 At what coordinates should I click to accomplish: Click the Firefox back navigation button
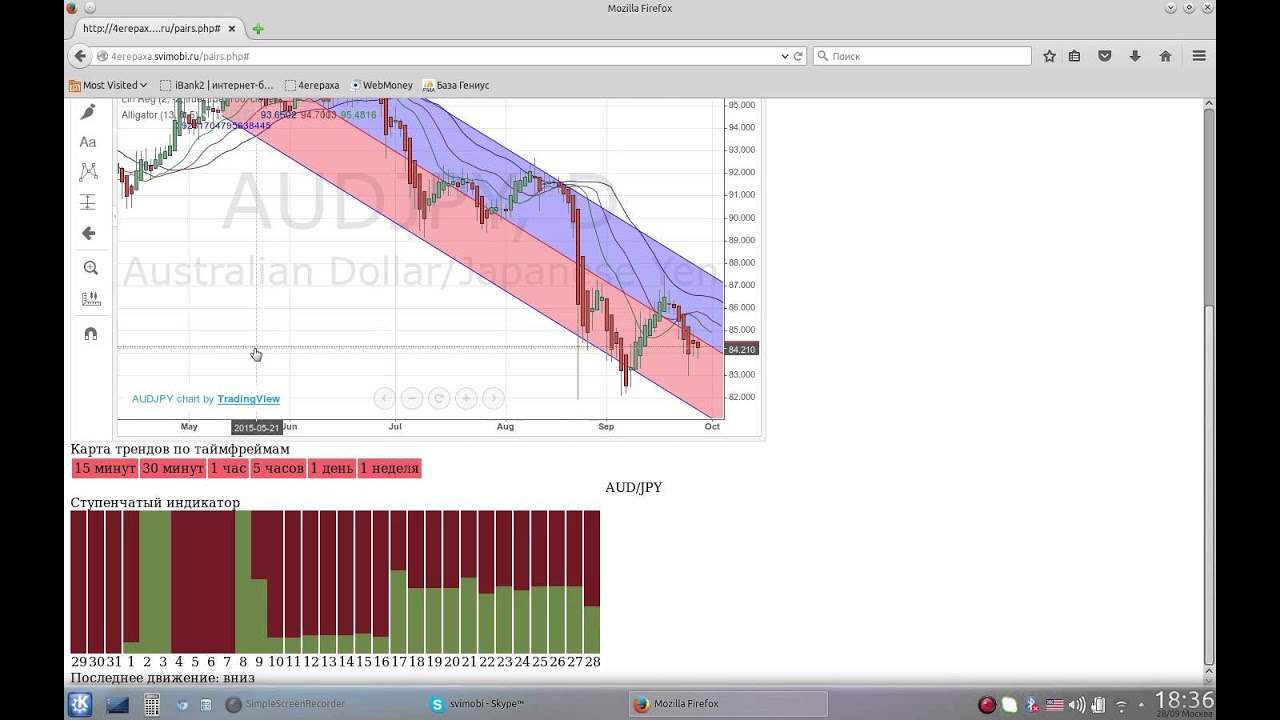[x=81, y=56]
